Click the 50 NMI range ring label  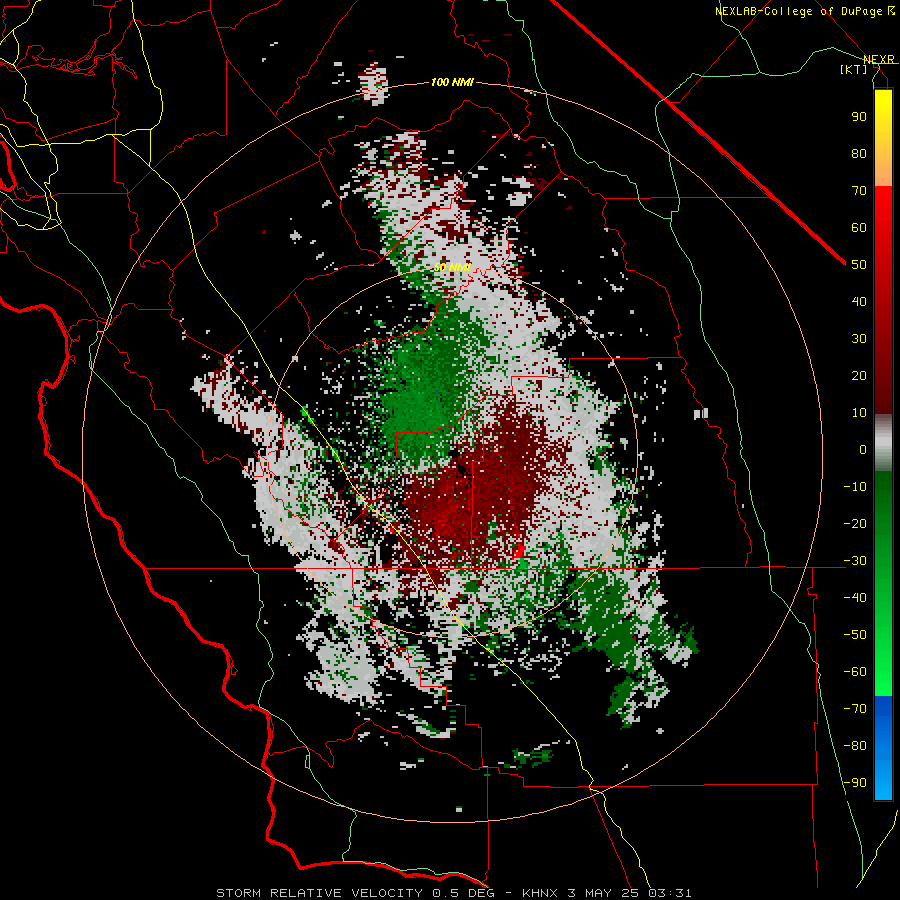[452, 268]
